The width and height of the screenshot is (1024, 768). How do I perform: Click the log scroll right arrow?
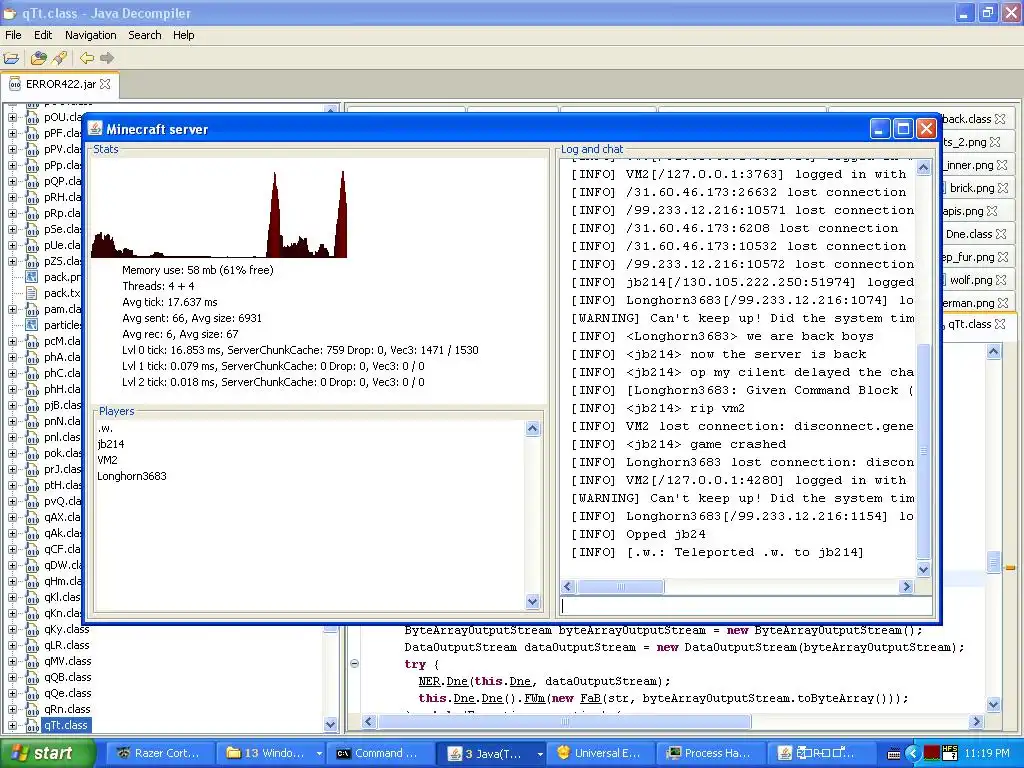coord(906,586)
